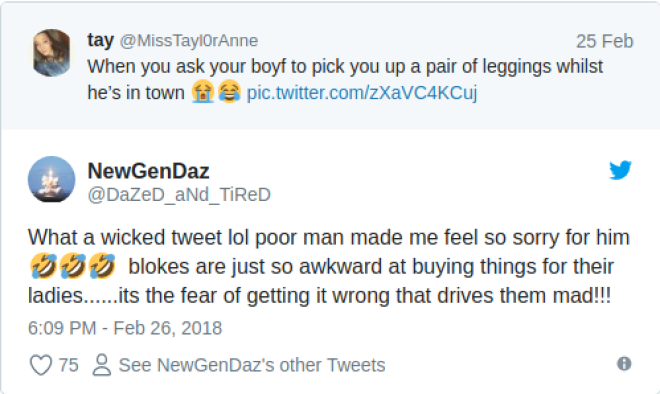Viewport: 660px width, 394px height.
Task: Open the tweet info icon
Action: 624,364
